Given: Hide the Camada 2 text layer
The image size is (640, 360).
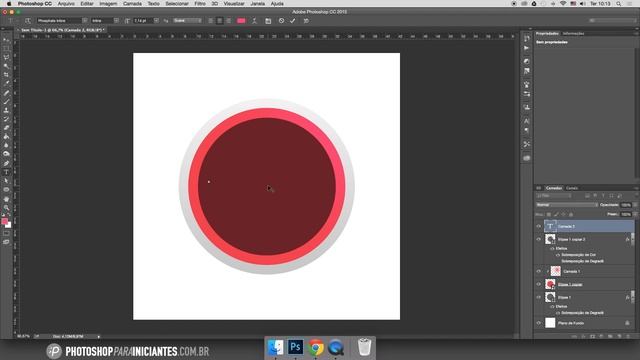Looking at the screenshot, I should [x=538, y=226].
